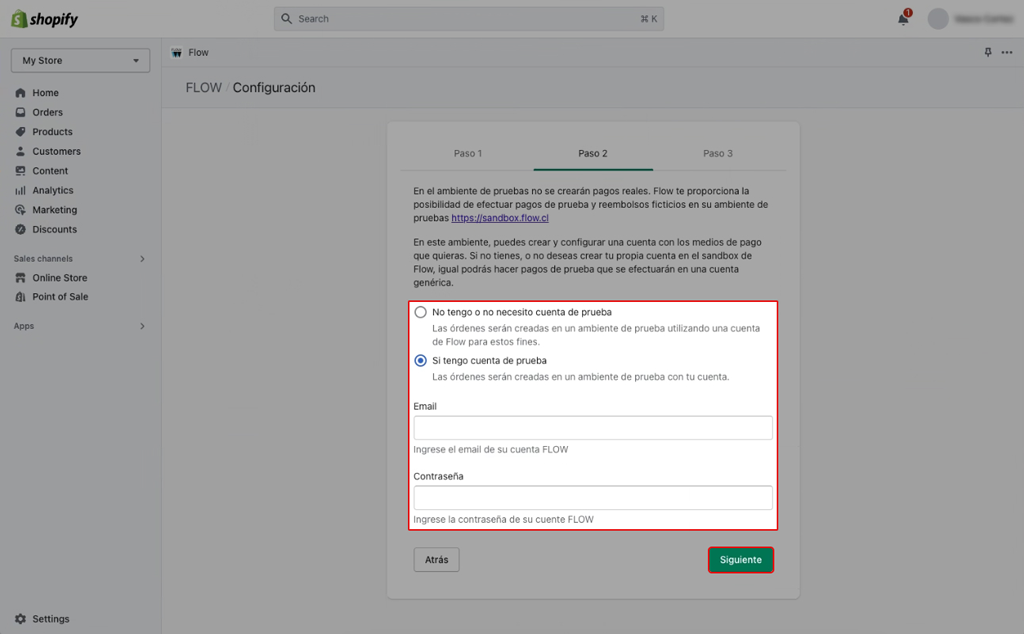Switch to the Paso 3 tab
Viewport: 1024px width, 634px height.
(718, 153)
